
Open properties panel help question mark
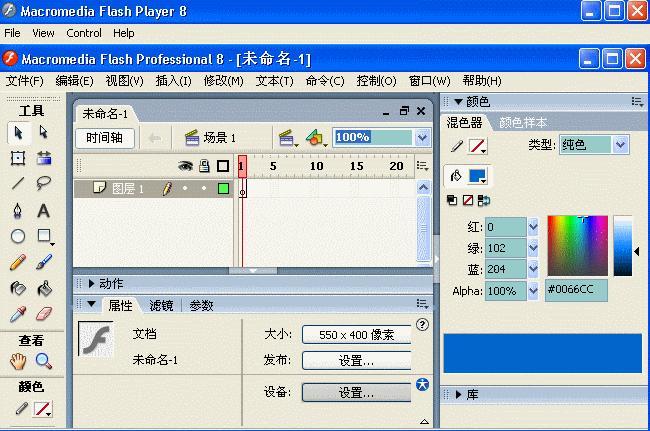pos(422,324)
